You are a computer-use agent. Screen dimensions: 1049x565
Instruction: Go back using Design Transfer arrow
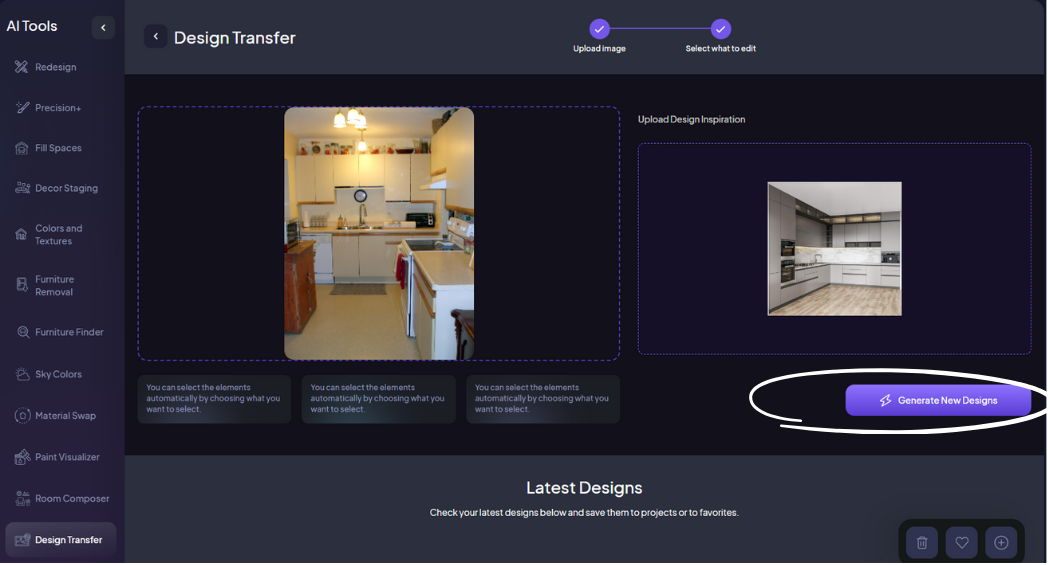pos(155,37)
